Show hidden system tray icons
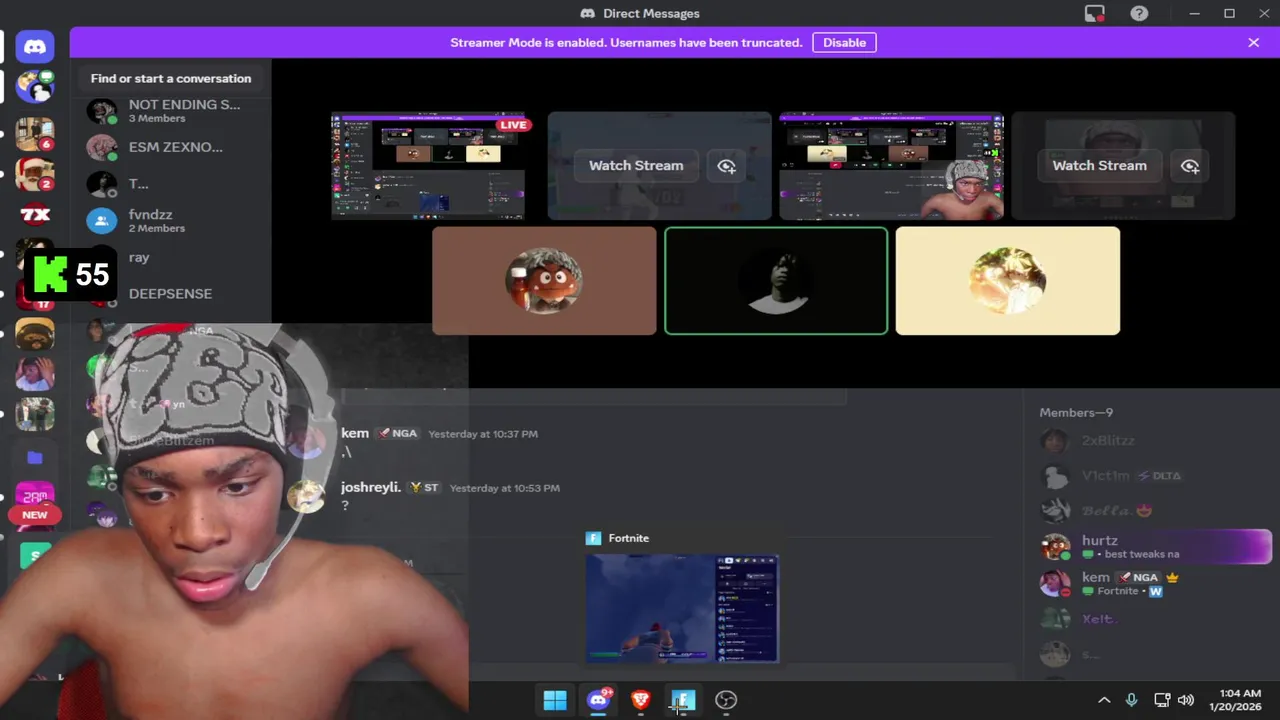 1104,700
